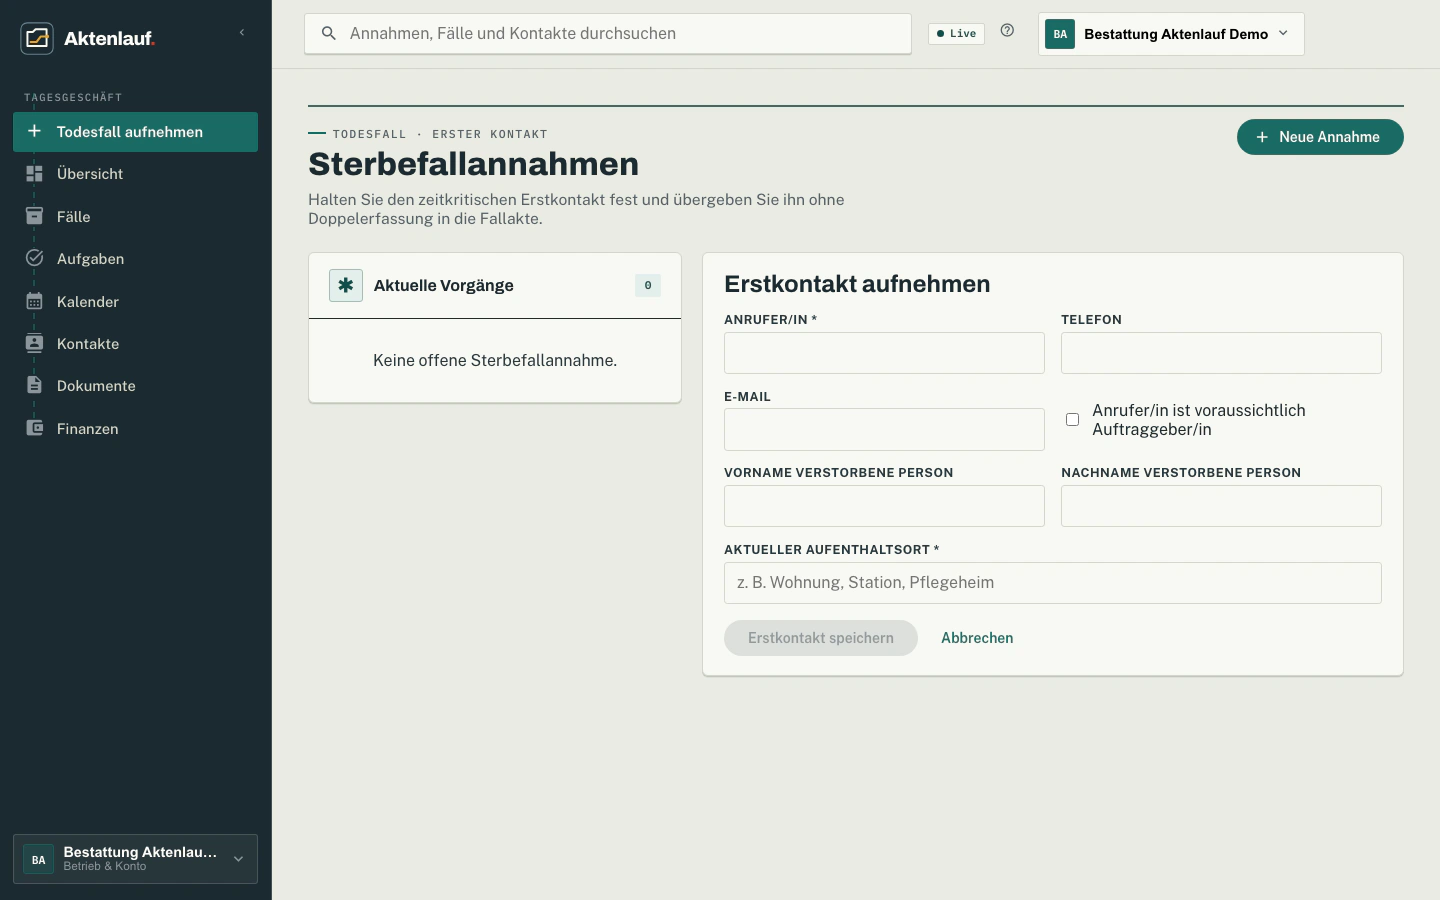The width and height of the screenshot is (1440, 900).
Task: Click the Erstkontakt aufnehmen heading
Action: 857,284
